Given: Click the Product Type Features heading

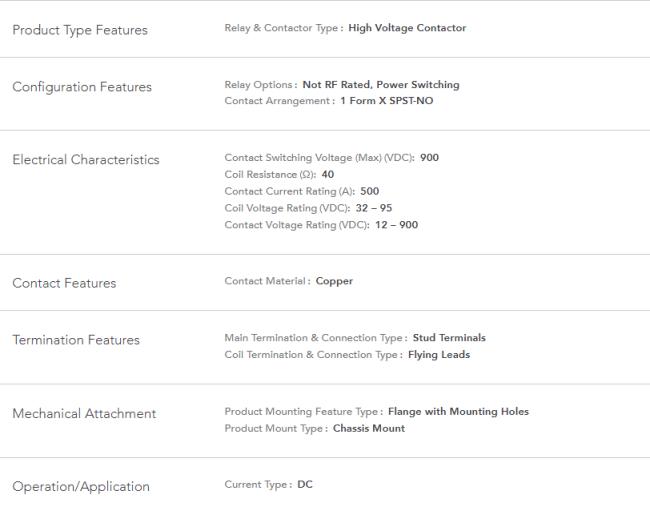Looking at the screenshot, I should pyautogui.click(x=80, y=30).
